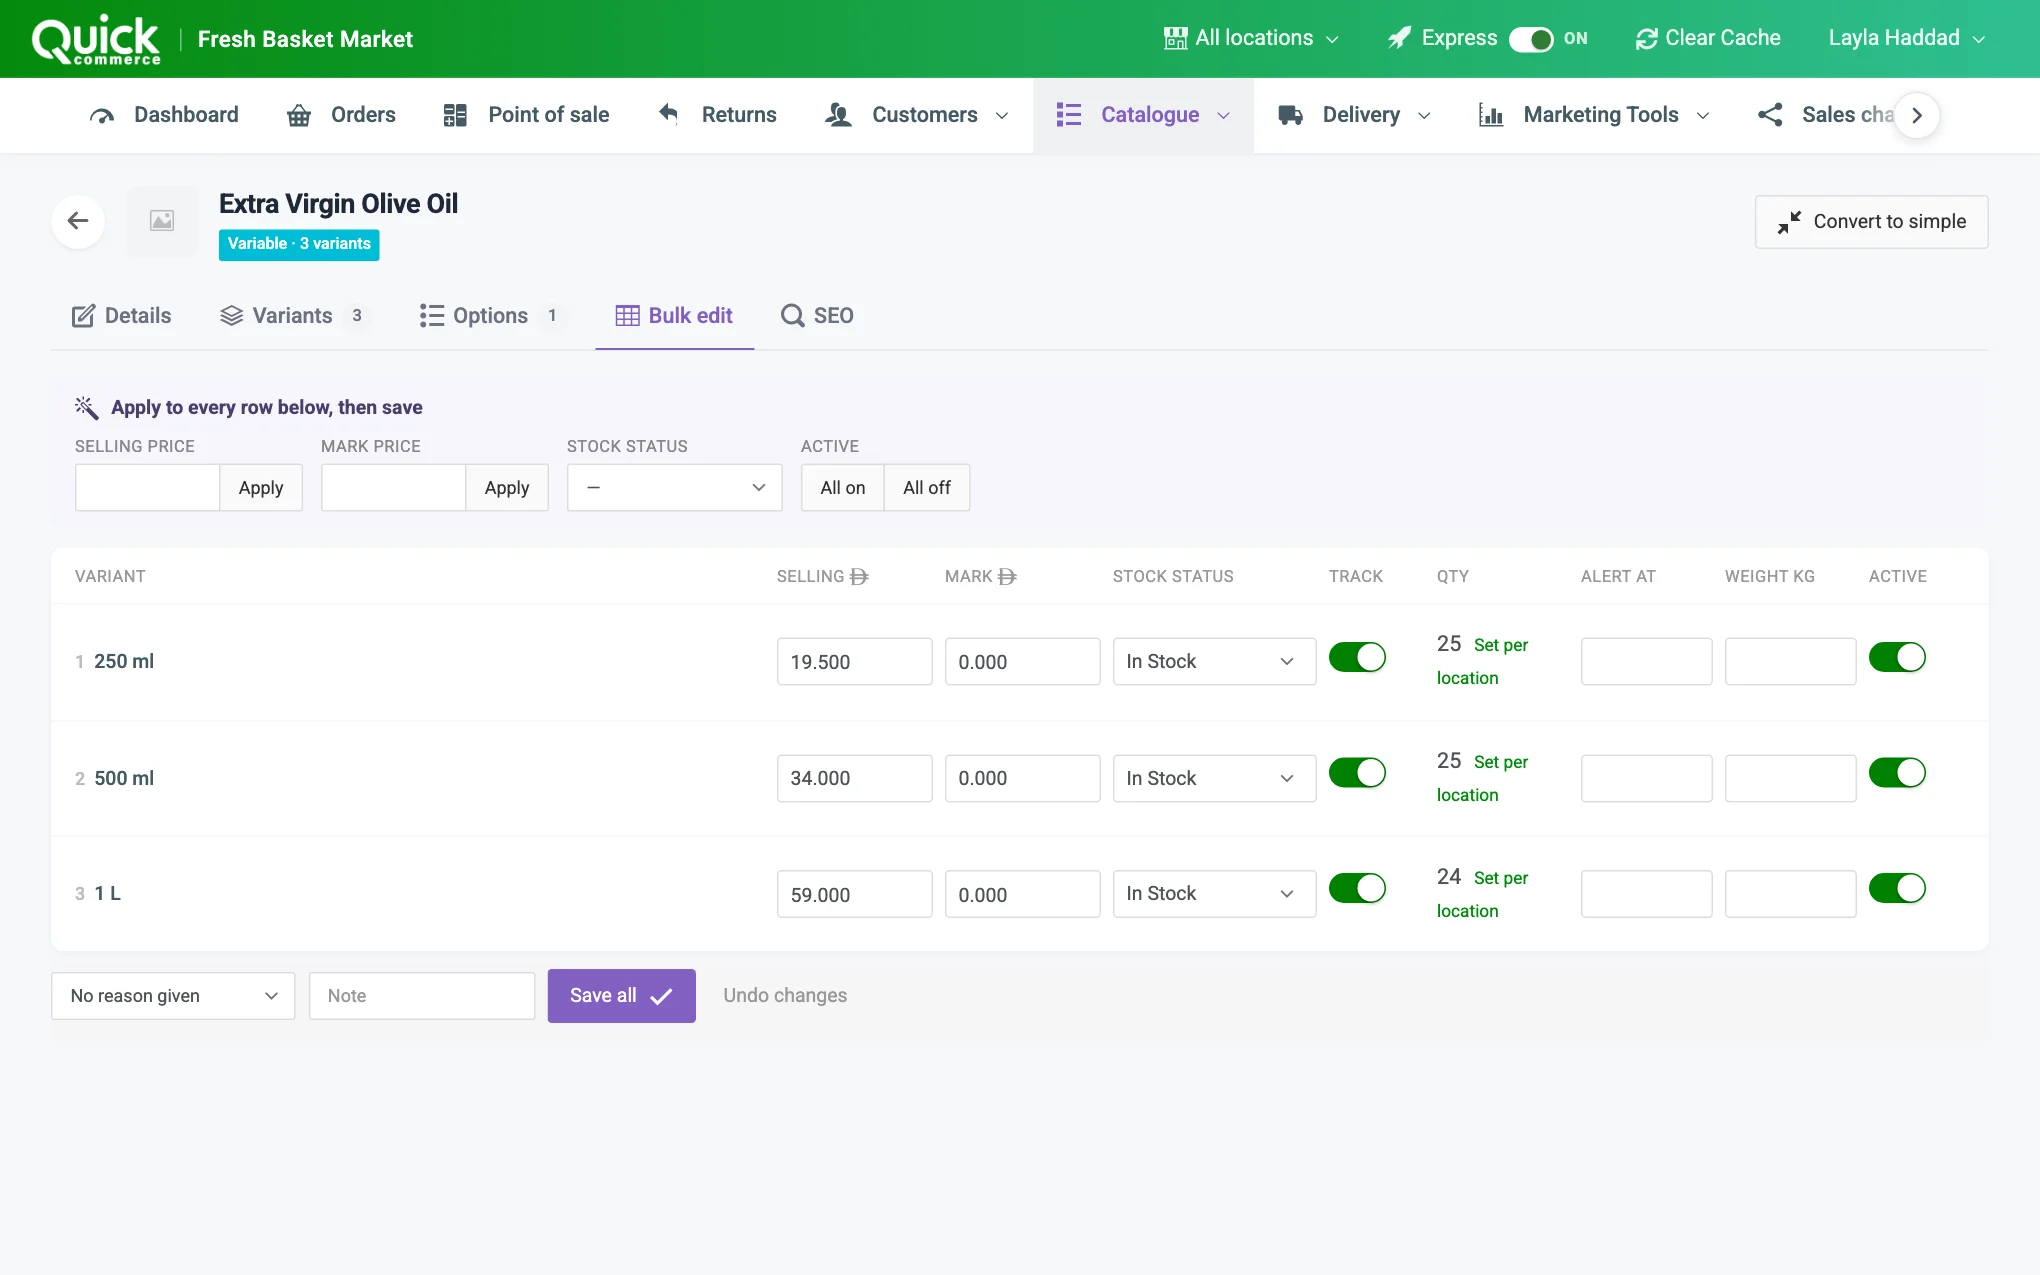Click the Catalogue list icon
The width and height of the screenshot is (2040, 1275).
click(1069, 115)
